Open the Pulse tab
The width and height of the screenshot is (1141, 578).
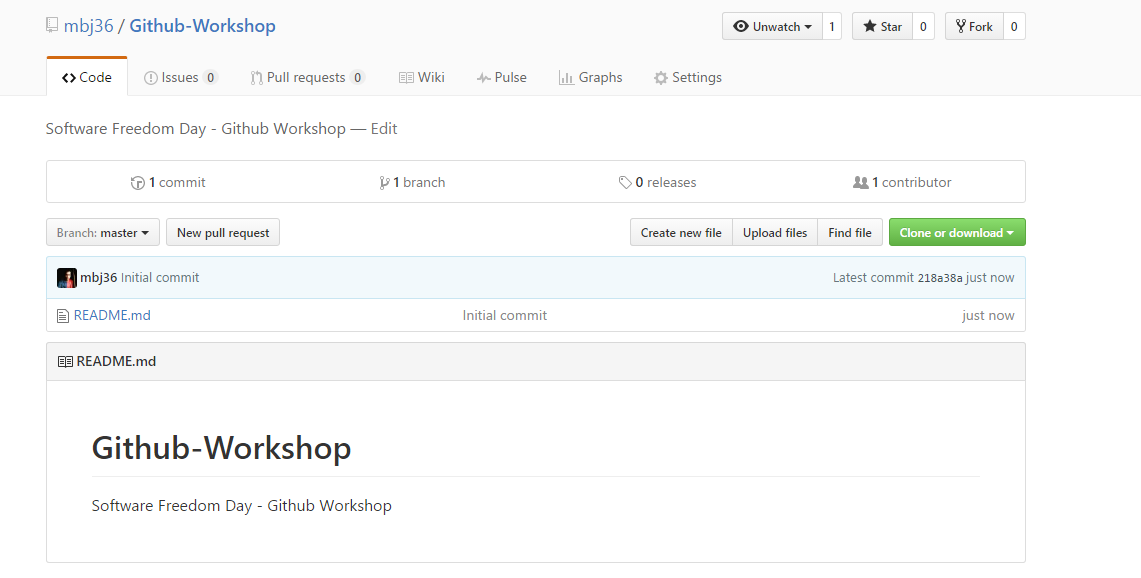coord(501,77)
